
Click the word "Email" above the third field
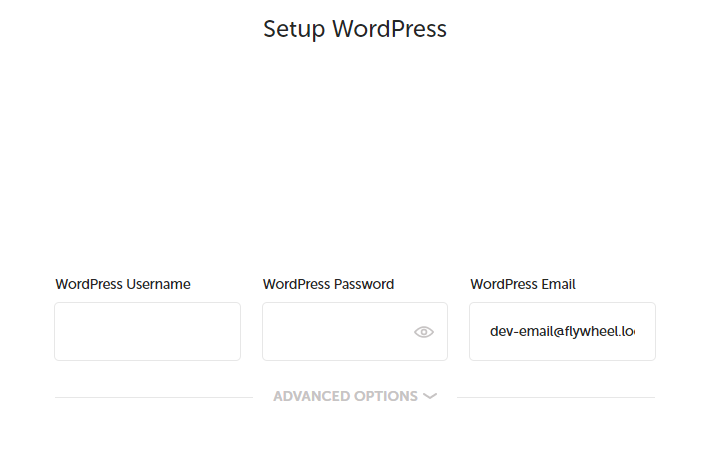pos(558,284)
